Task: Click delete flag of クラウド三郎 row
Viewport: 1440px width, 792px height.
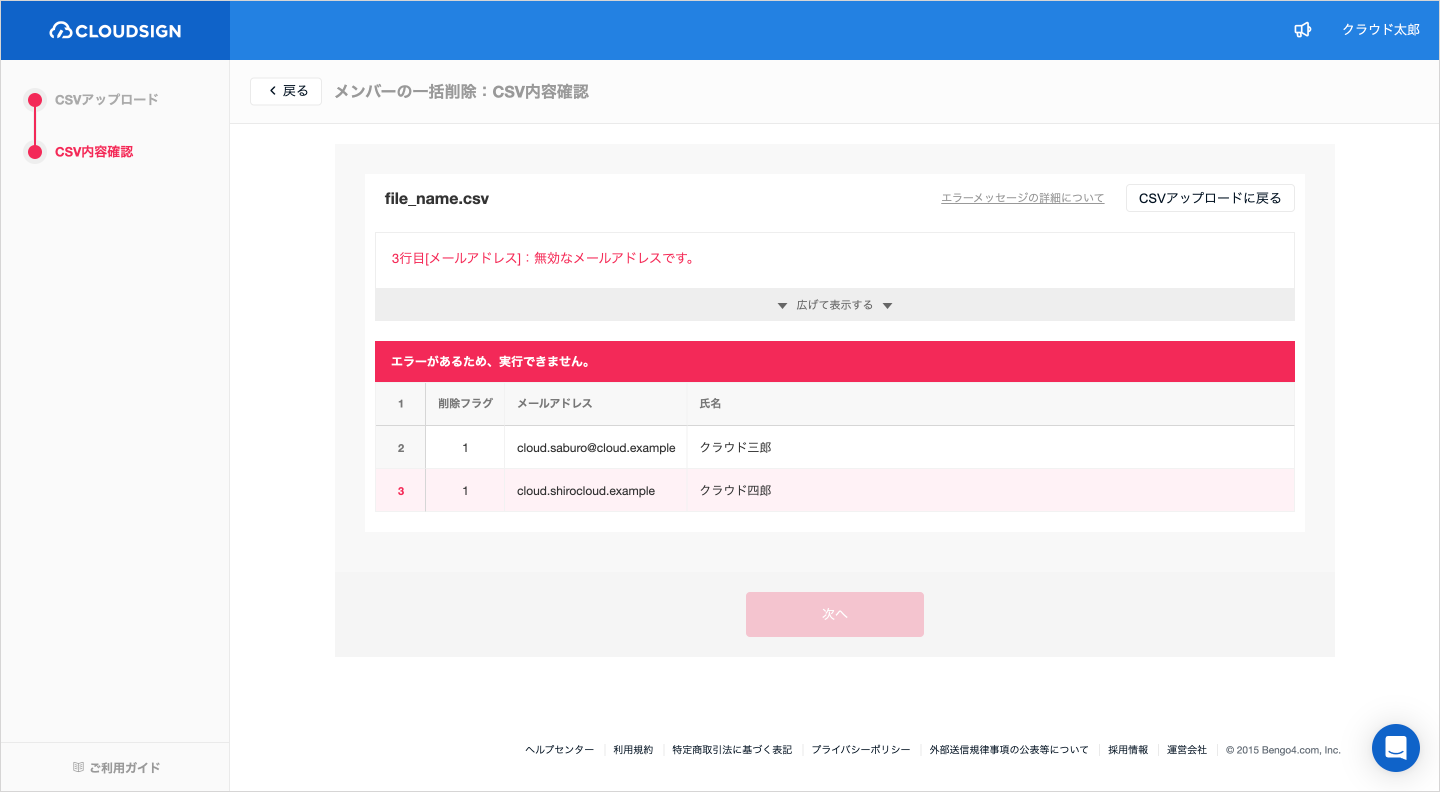Action: [465, 448]
